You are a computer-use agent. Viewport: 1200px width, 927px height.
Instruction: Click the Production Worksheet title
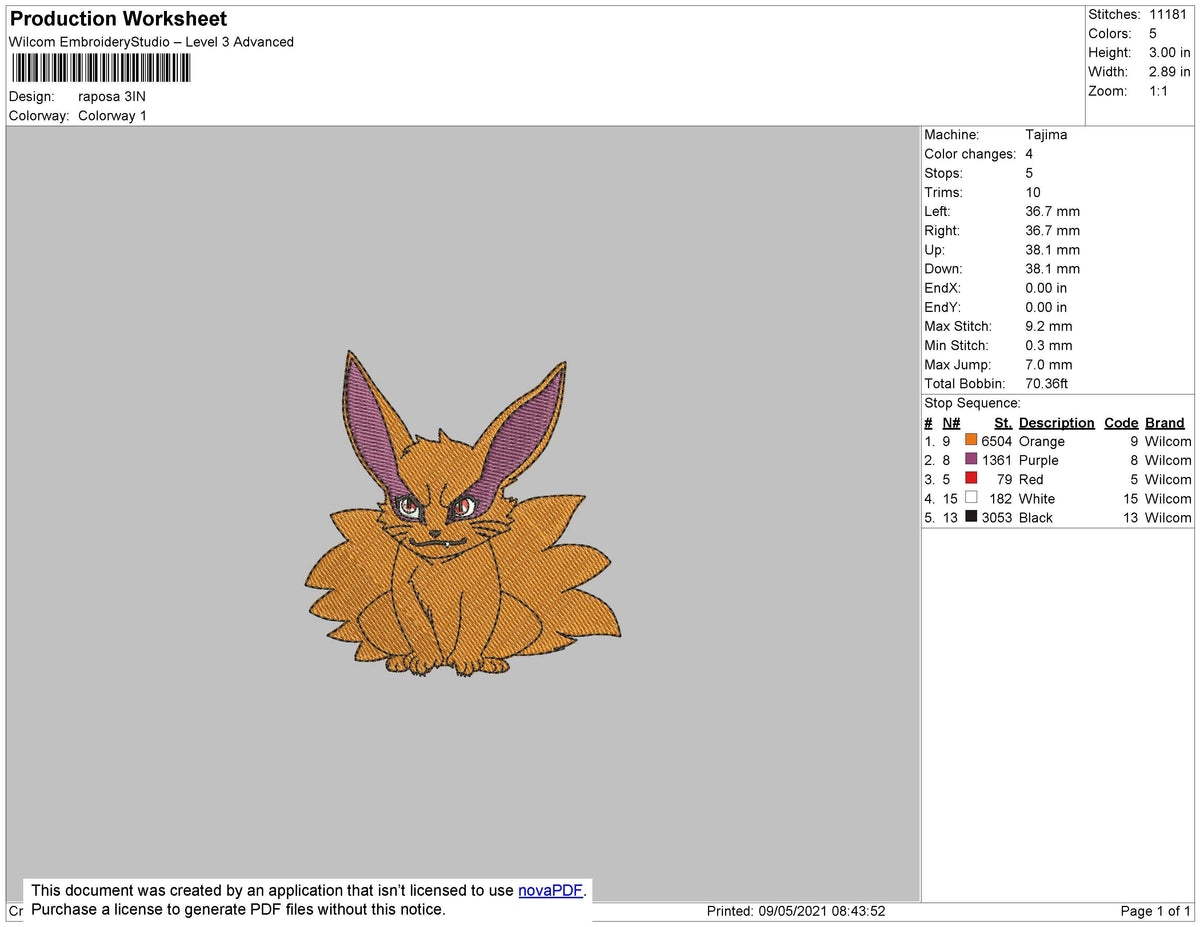tap(117, 18)
